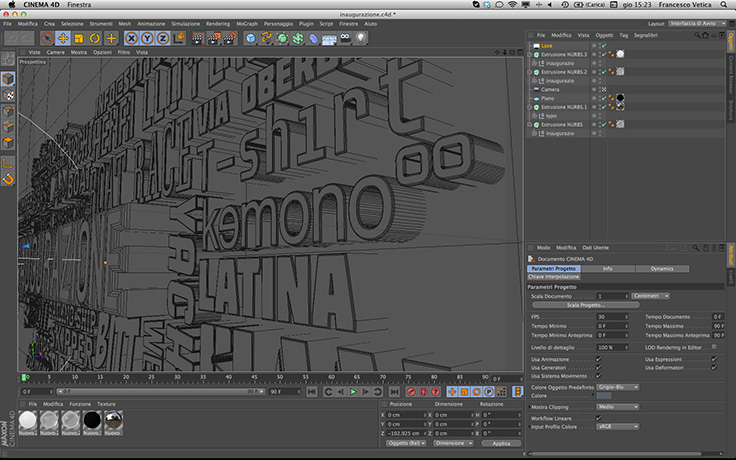The height and width of the screenshot is (460, 736).
Task: Add a cube primitive object
Action: point(251,38)
